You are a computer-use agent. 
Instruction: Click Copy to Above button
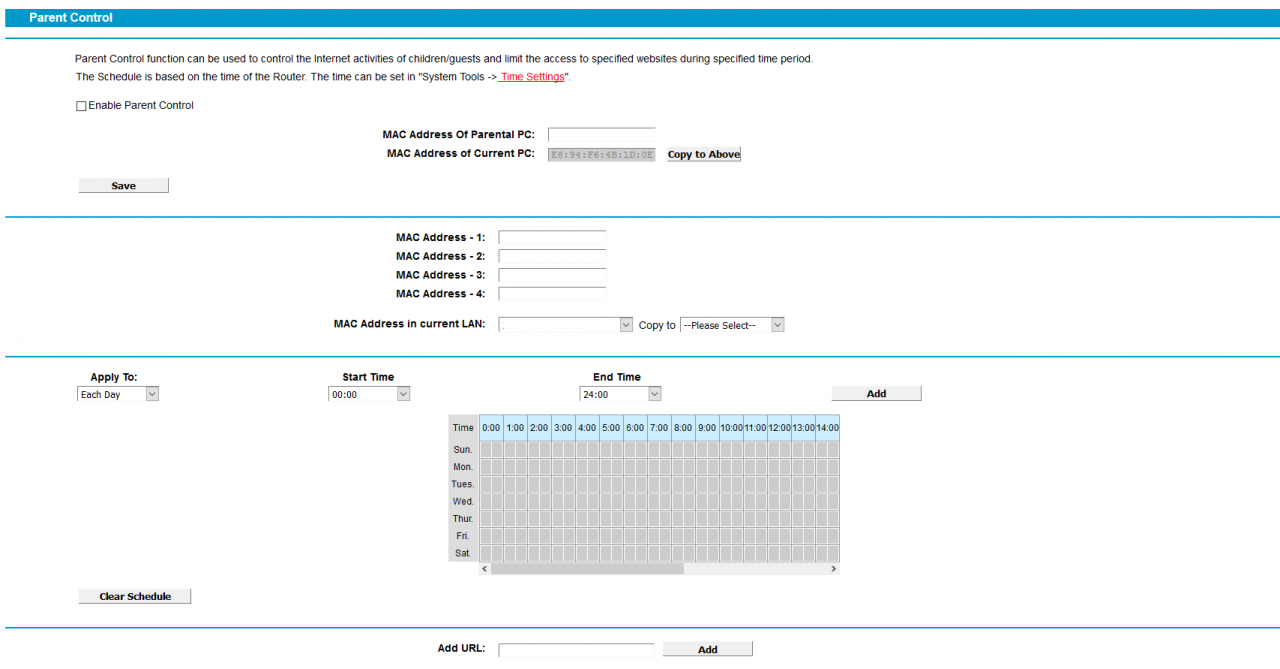pyautogui.click(x=704, y=154)
